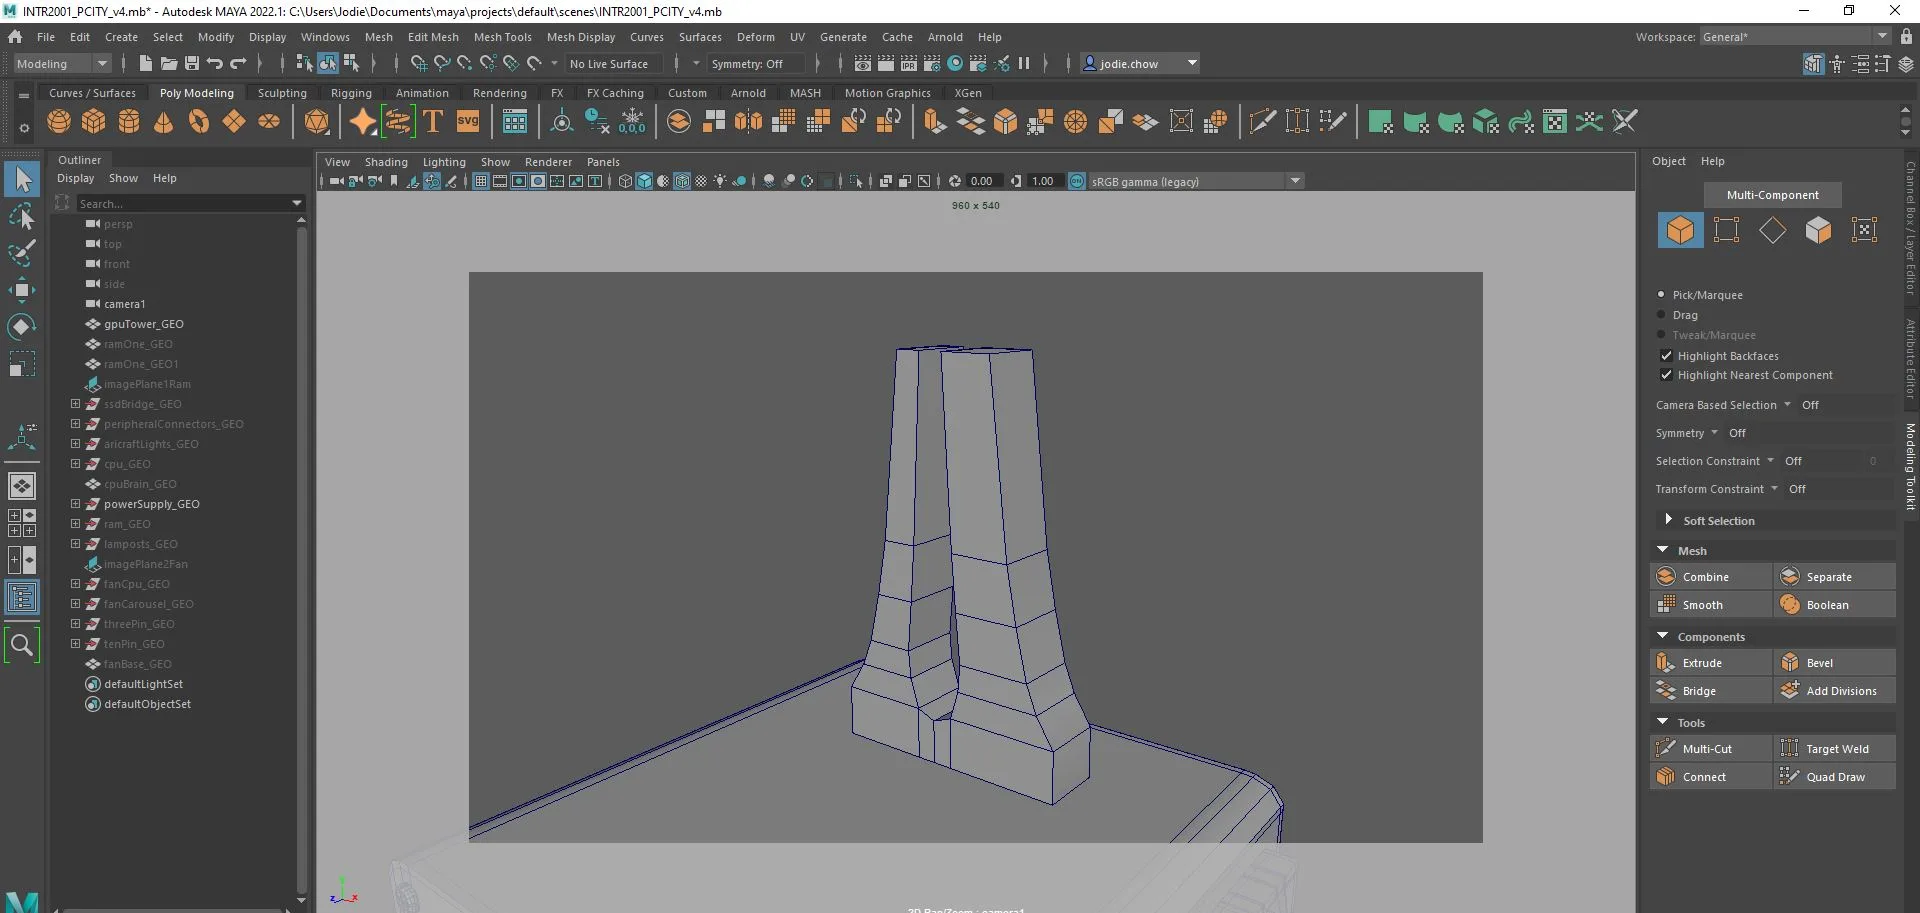Toggle the Outliner layout icon in toolbox
Image resolution: width=1920 pixels, height=913 pixels.
[22, 598]
